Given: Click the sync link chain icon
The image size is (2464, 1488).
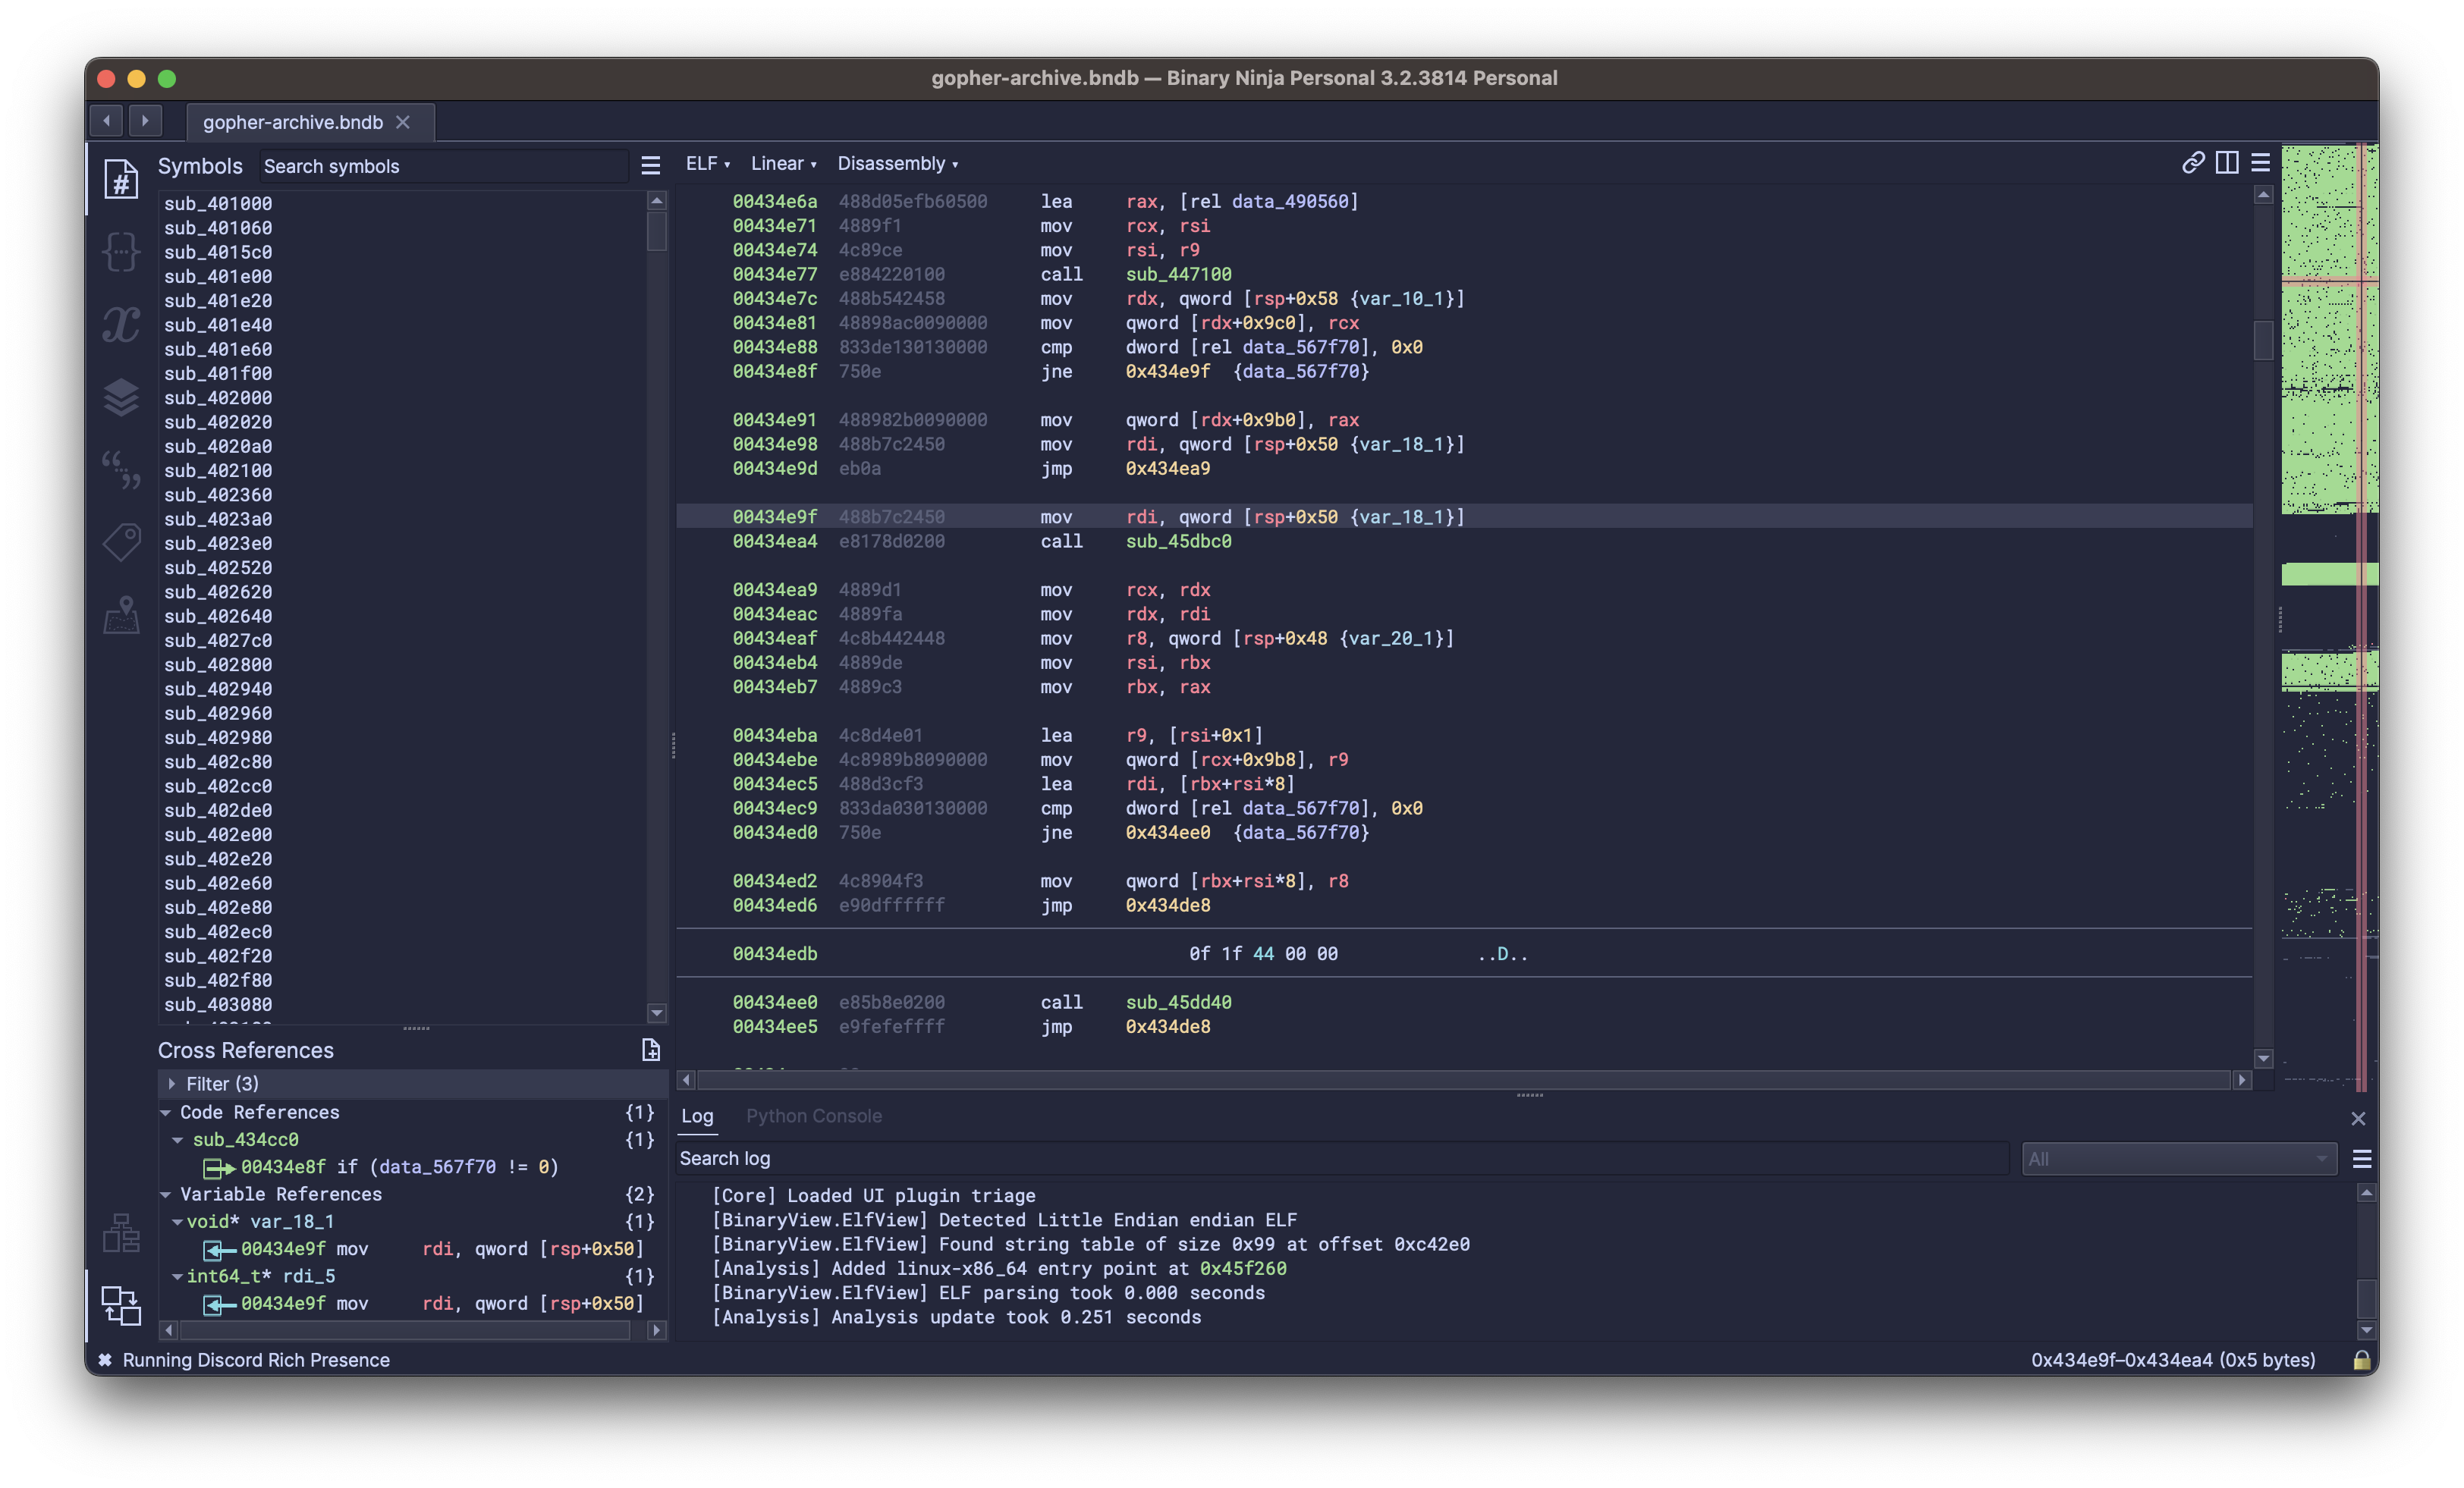Looking at the screenshot, I should click(2192, 163).
